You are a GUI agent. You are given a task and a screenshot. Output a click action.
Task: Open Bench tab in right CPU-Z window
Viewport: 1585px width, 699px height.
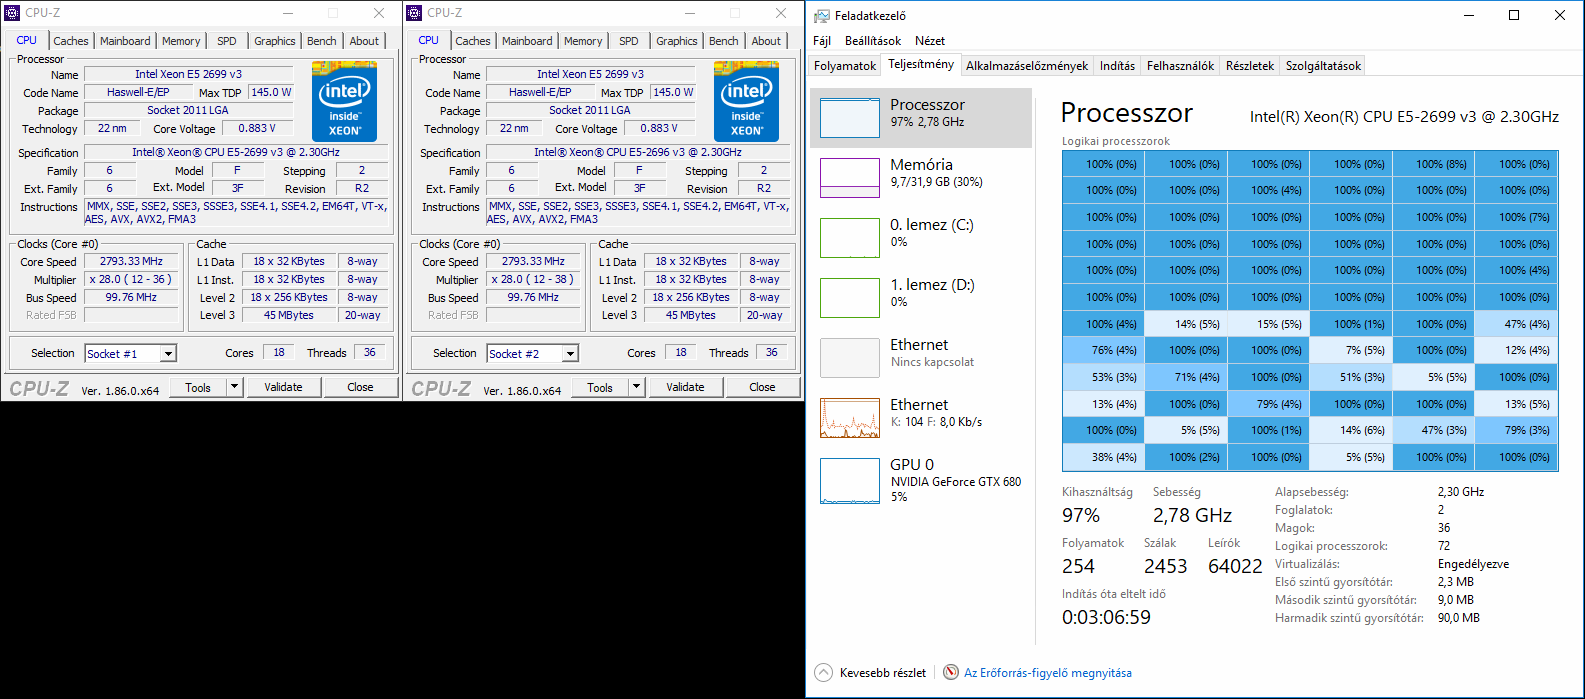click(724, 41)
